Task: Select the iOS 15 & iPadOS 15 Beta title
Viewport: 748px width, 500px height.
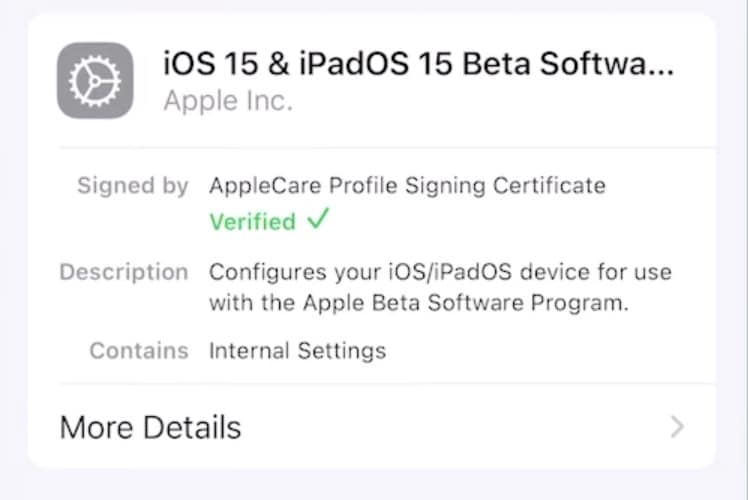Action: point(418,65)
